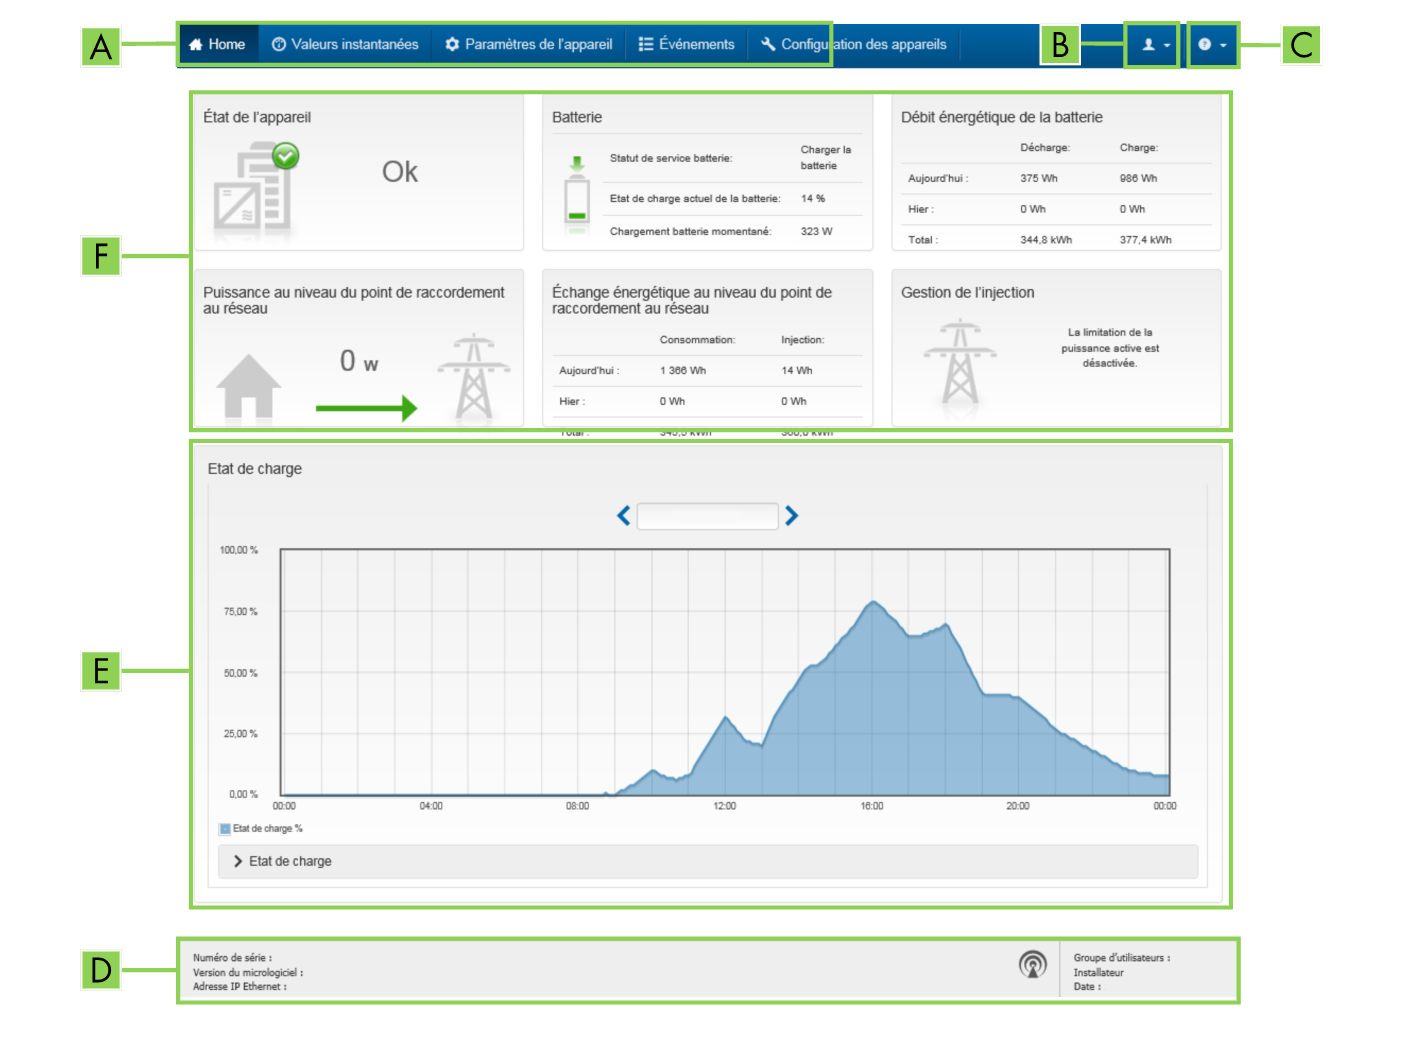
Task: Click 'Débit énergétique de la batterie' heading
Action: pyautogui.click(x=1002, y=117)
